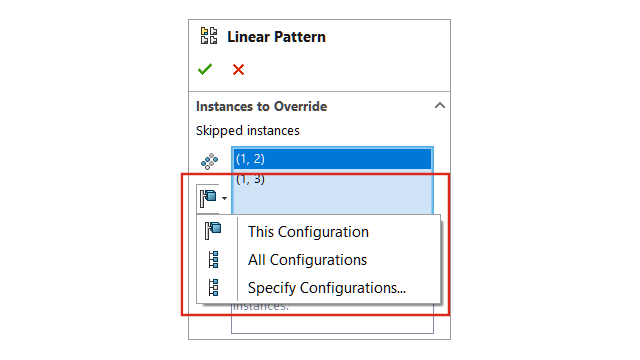Choose All Configurations from the menu
This screenshot has width=640, height=360.
tap(307, 260)
